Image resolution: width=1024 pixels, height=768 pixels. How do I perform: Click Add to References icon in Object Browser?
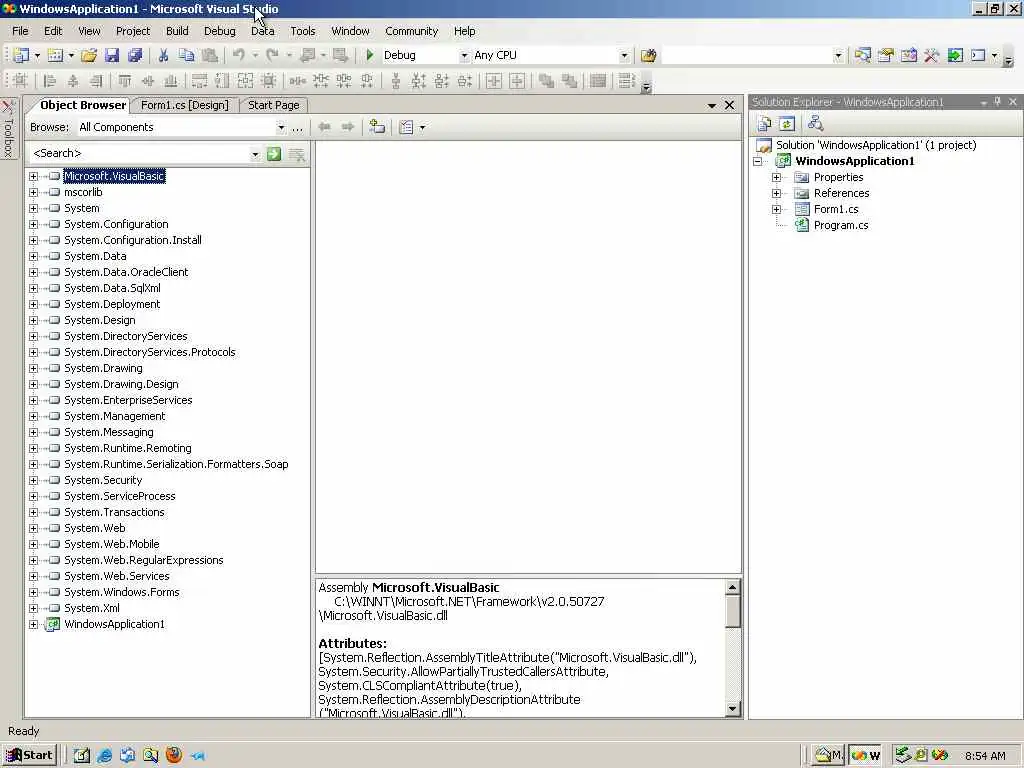377,127
